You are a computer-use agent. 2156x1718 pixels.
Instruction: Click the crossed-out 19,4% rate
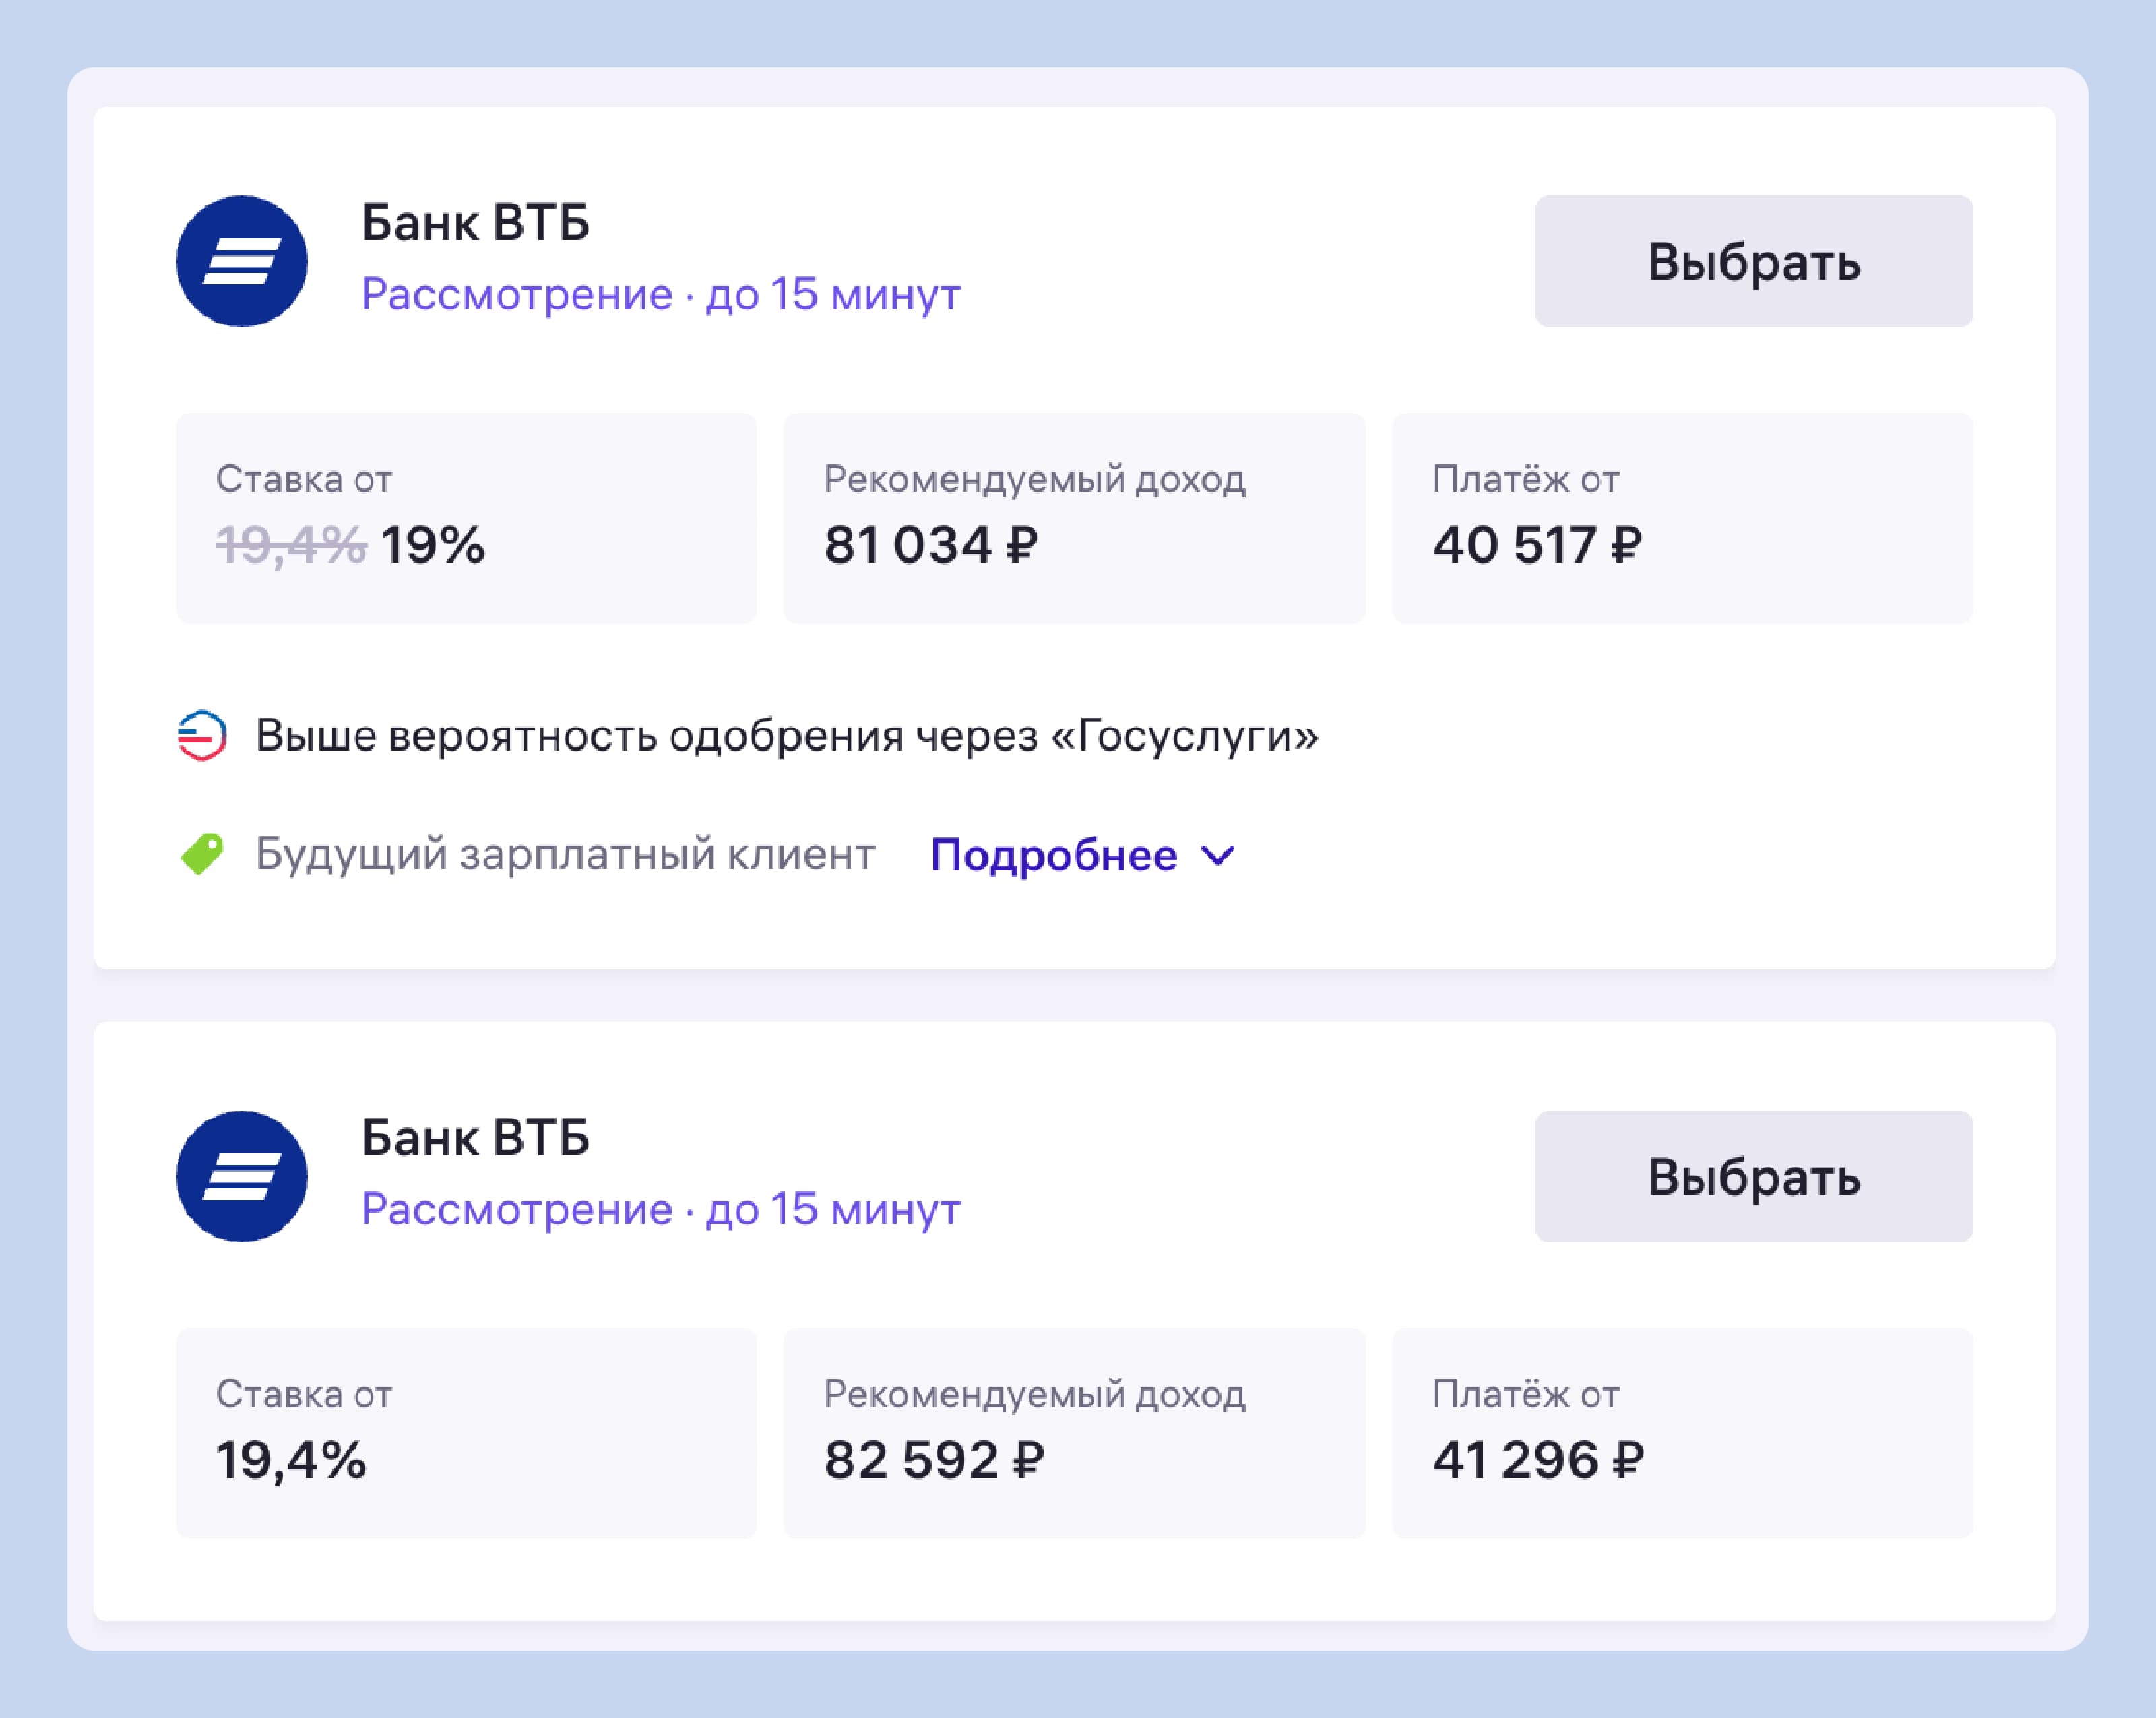tap(291, 546)
